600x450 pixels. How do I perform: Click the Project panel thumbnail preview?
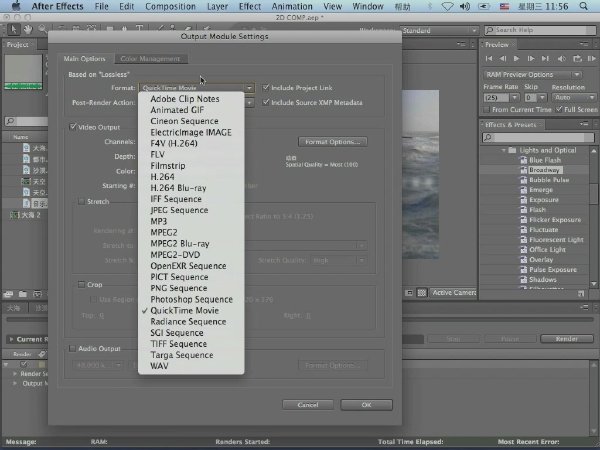click(x=23, y=72)
